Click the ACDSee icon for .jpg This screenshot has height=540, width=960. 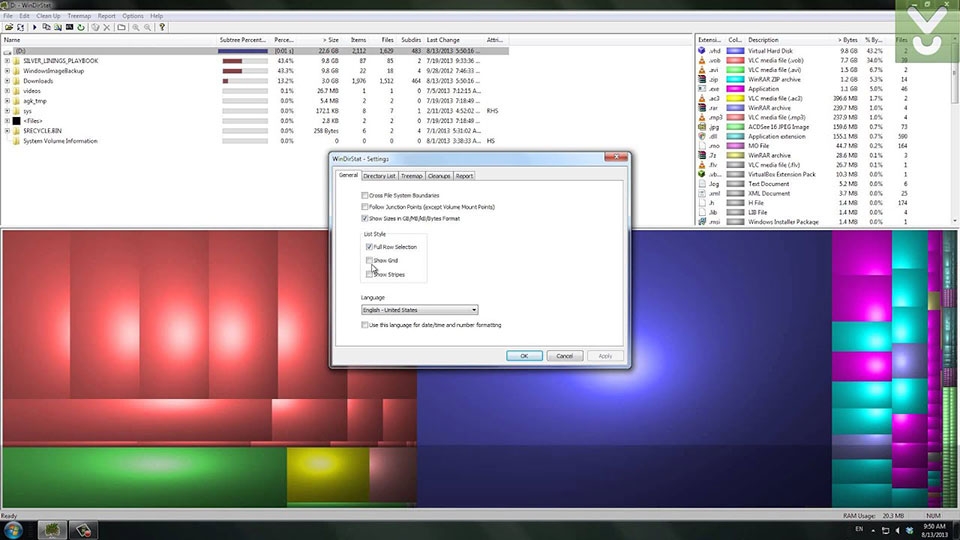pos(702,127)
